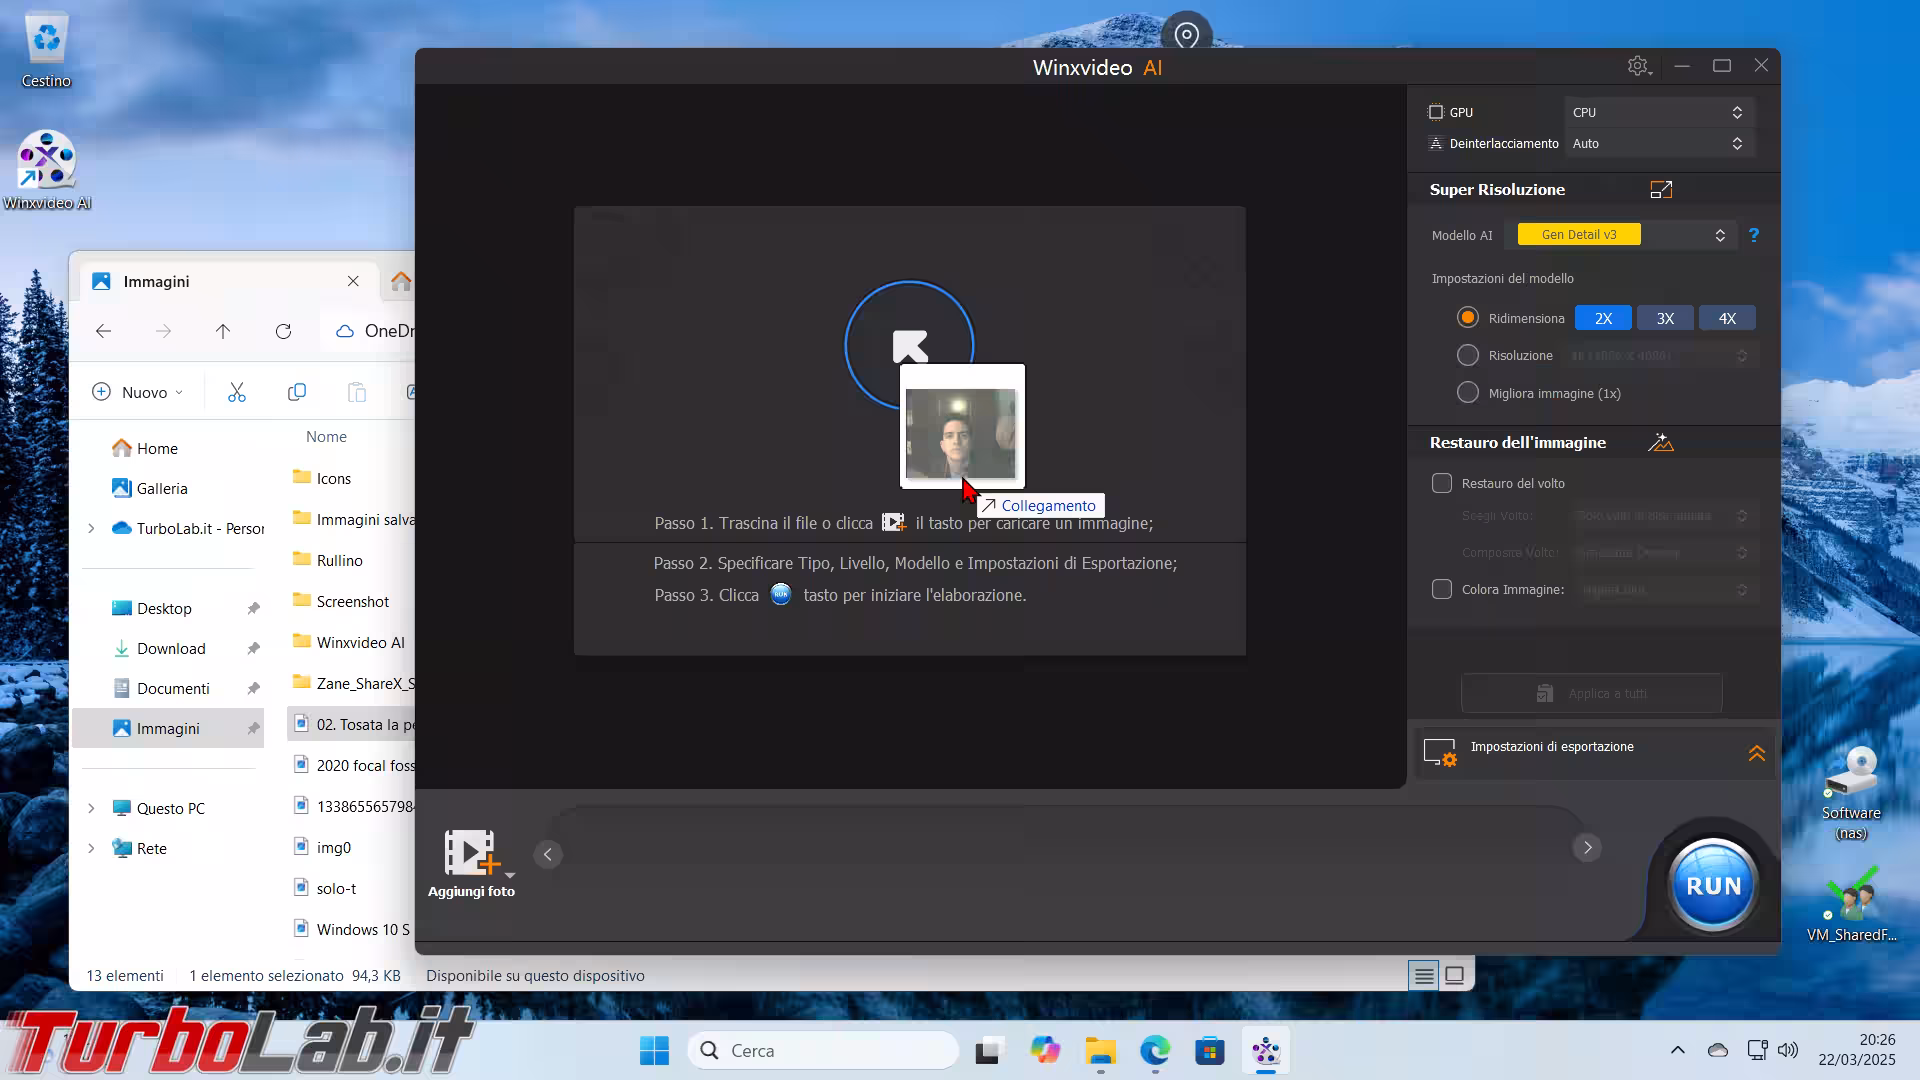Expand the Impostazioni di esportazione chevrons

click(x=1756, y=753)
